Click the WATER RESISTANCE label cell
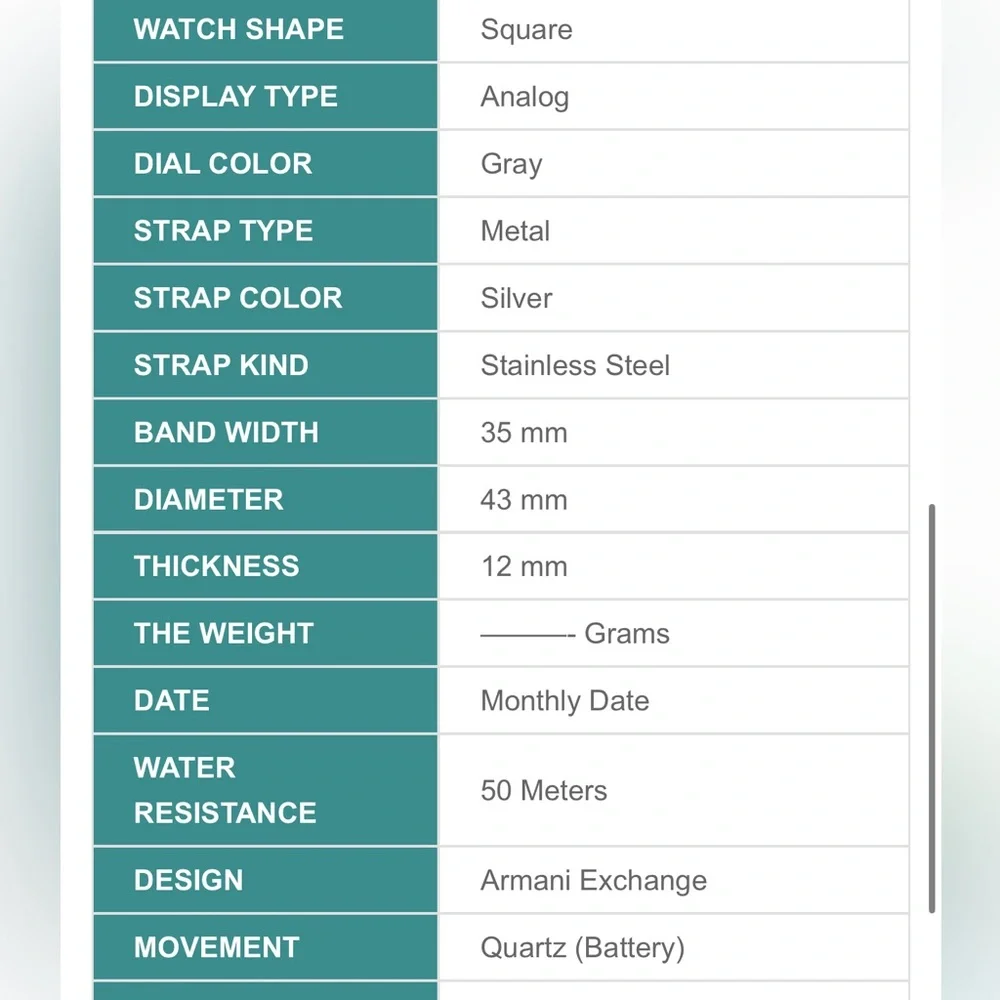 tap(265, 790)
